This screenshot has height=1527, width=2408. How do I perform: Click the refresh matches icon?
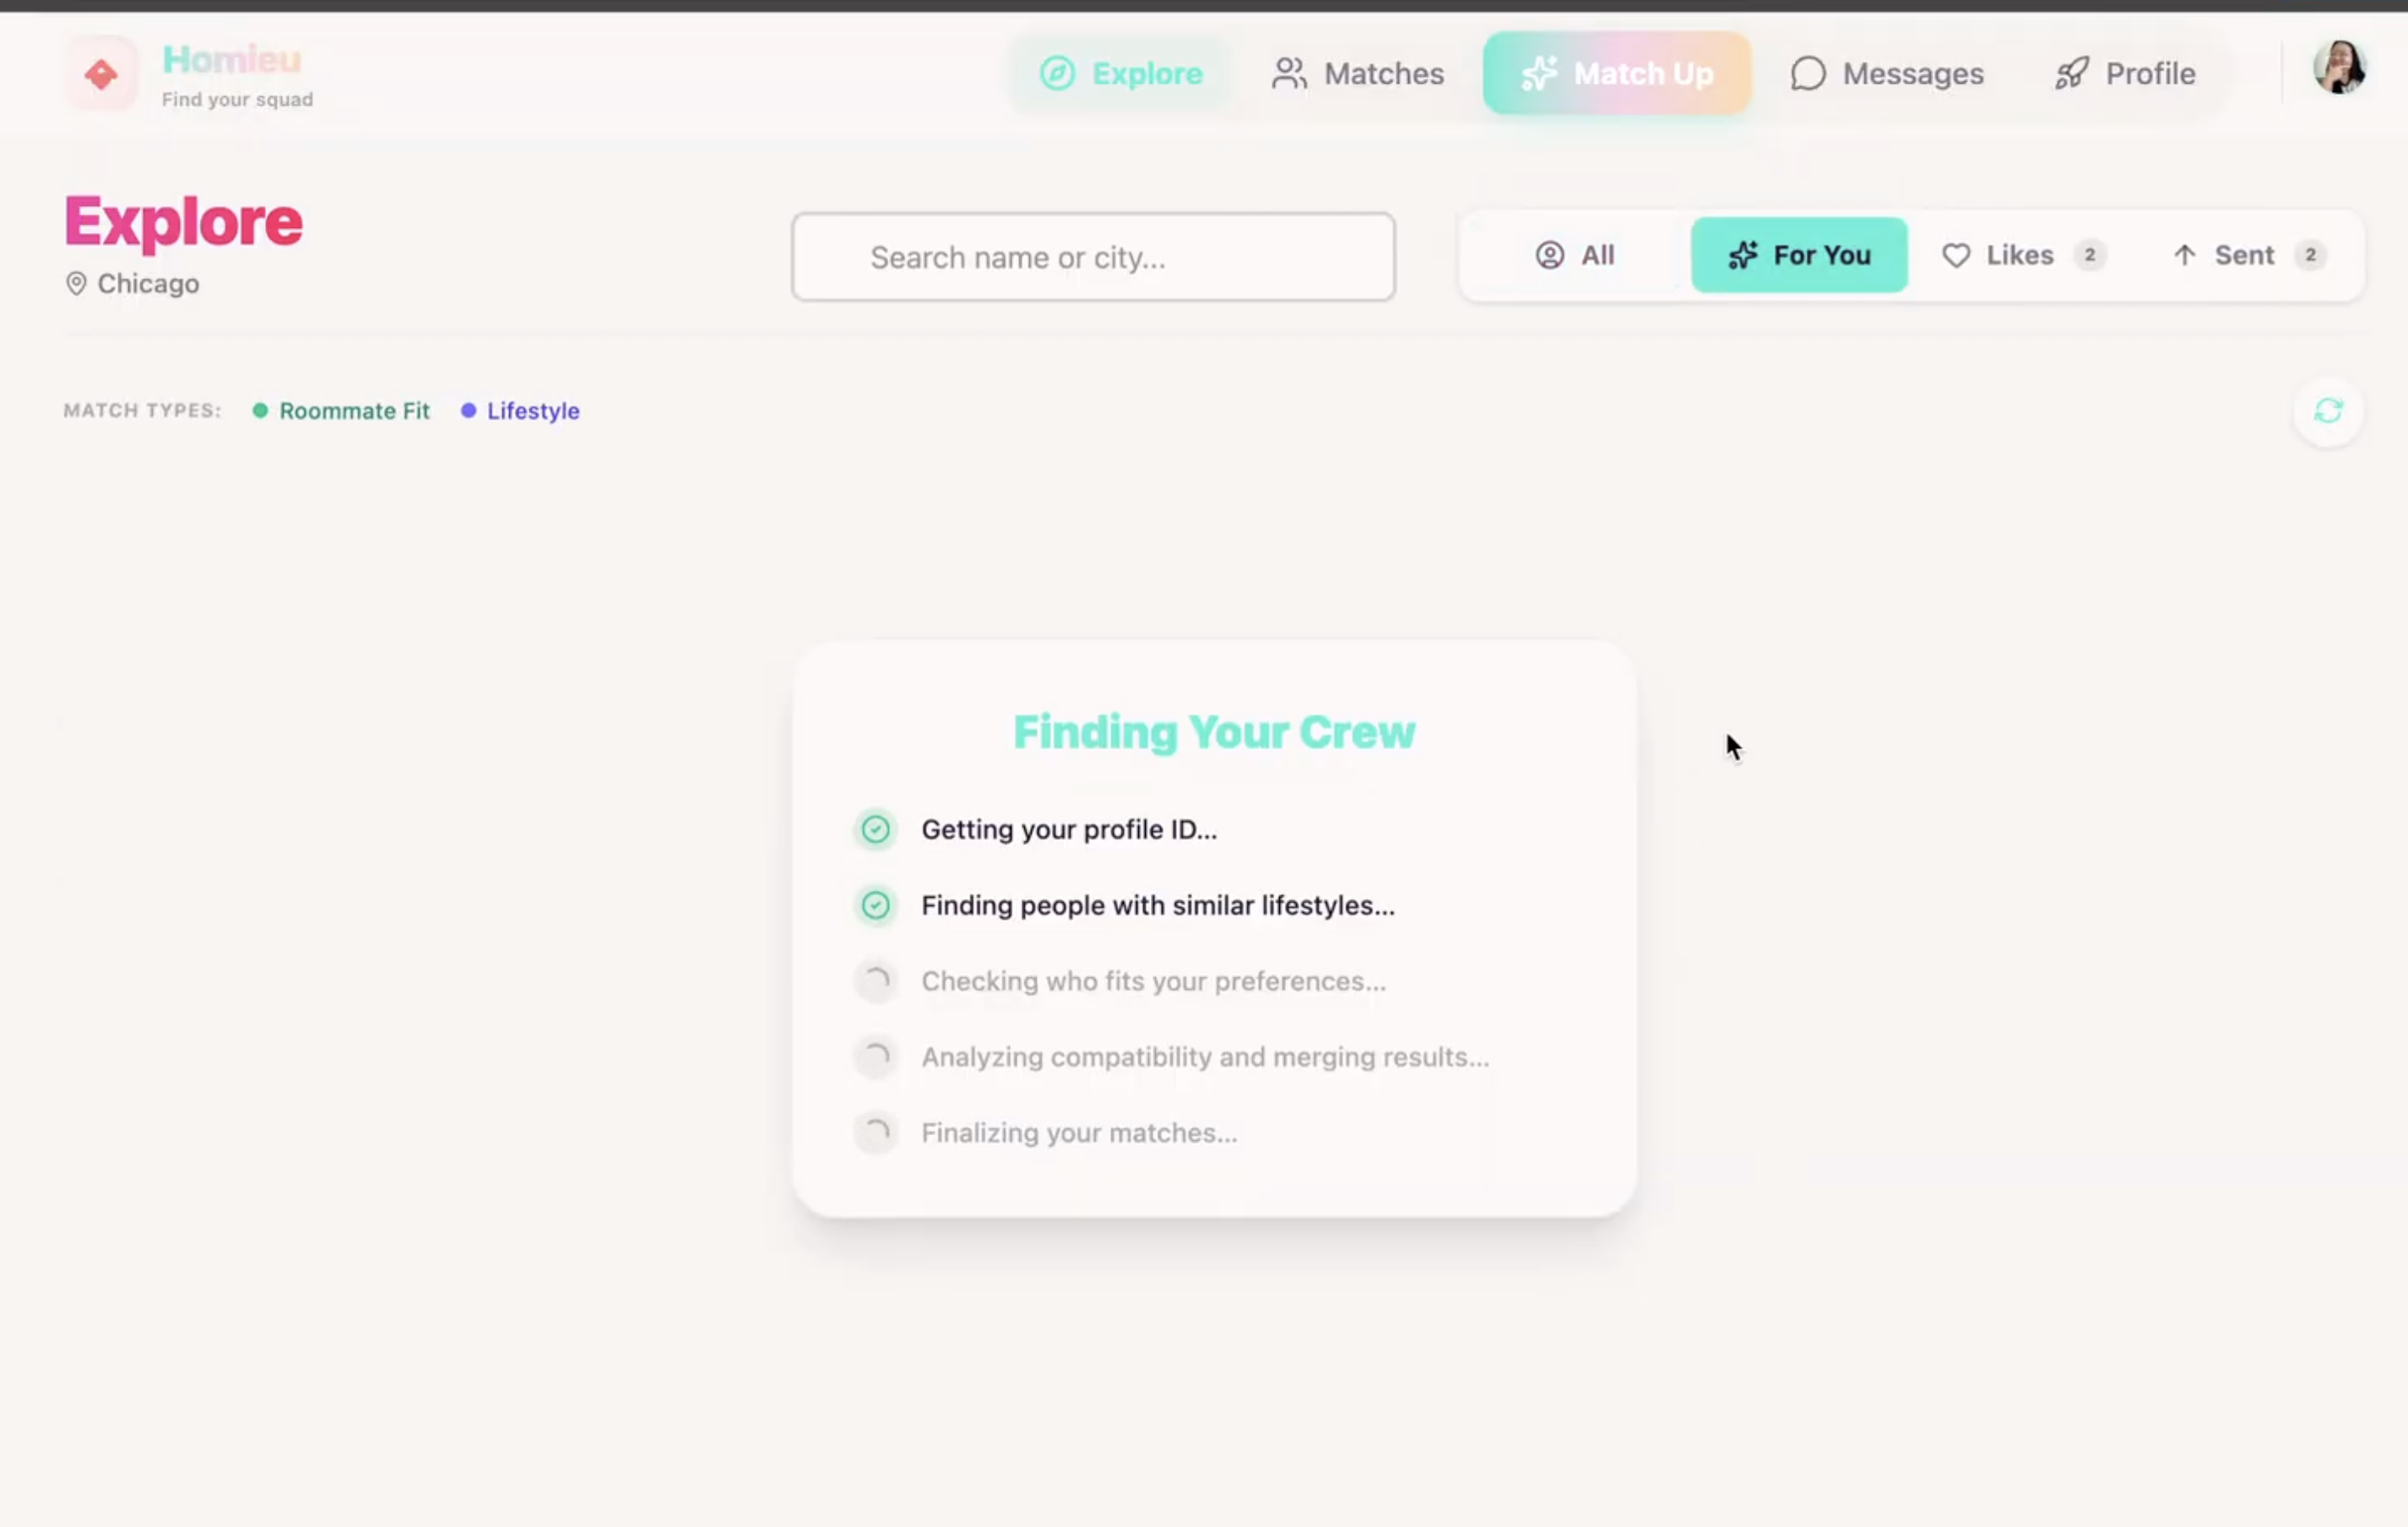click(x=2327, y=411)
